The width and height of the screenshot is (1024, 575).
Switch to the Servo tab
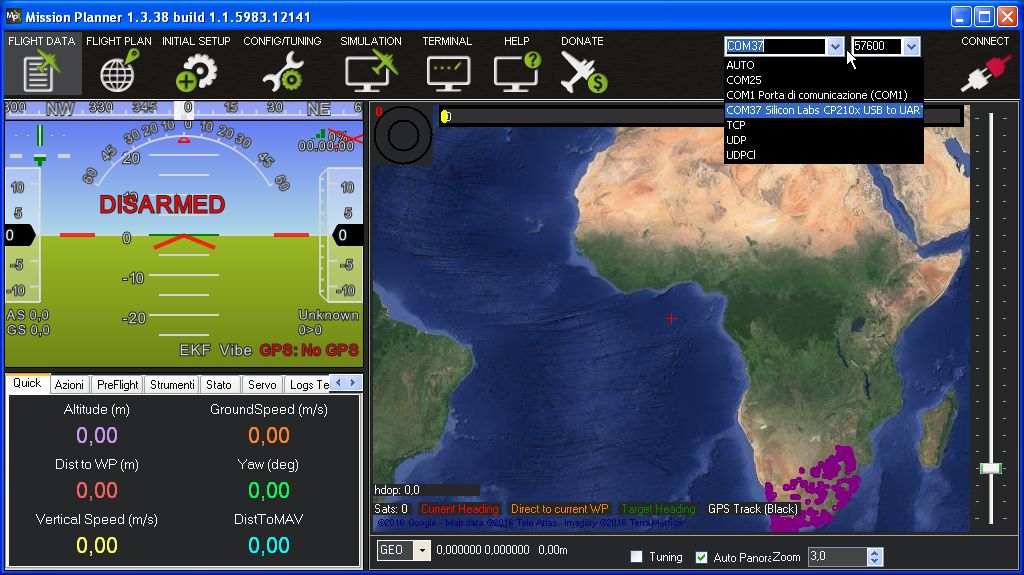click(262, 385)
